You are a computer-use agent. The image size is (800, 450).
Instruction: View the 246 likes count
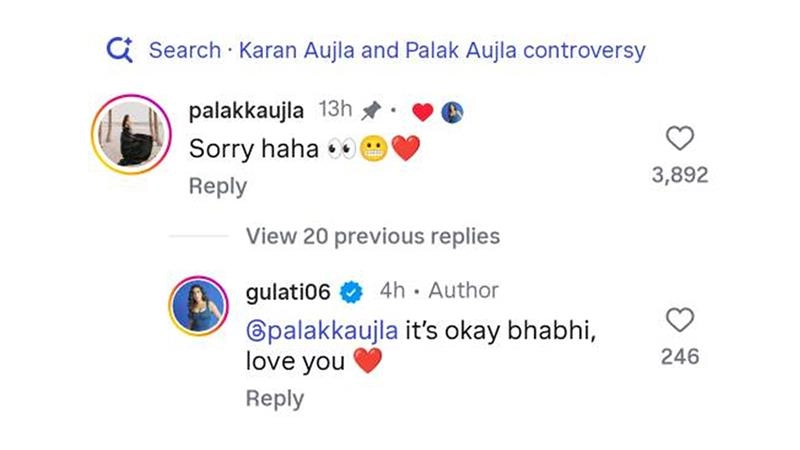680,356
